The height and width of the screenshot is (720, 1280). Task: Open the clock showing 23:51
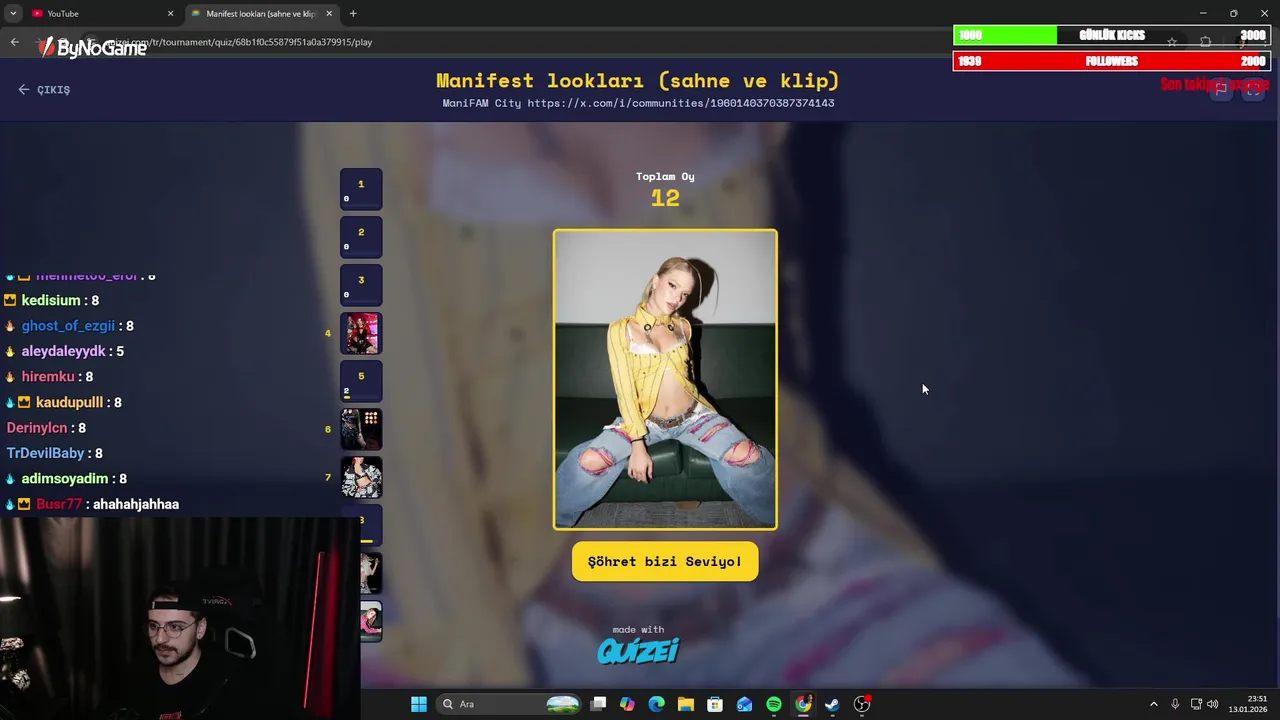1248,704
